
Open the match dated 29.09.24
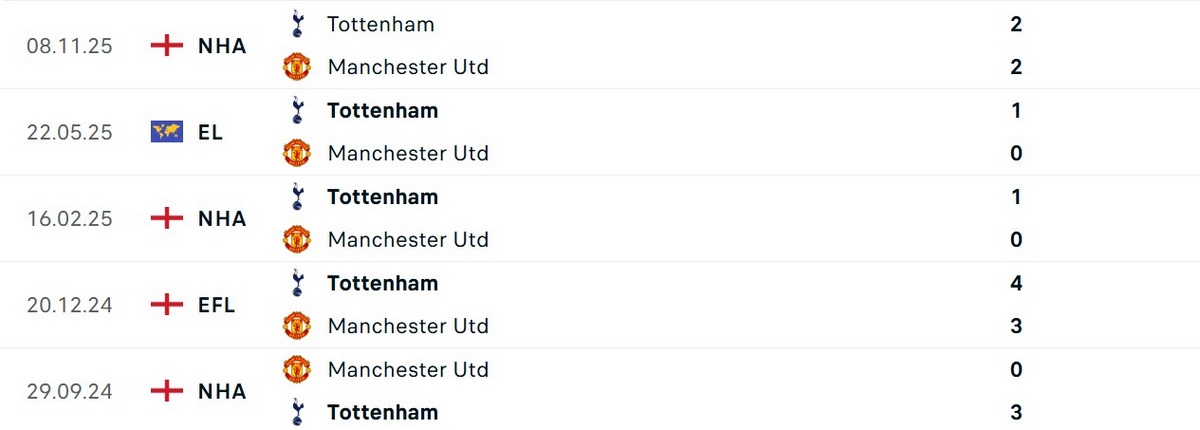(x=70, y=391)
